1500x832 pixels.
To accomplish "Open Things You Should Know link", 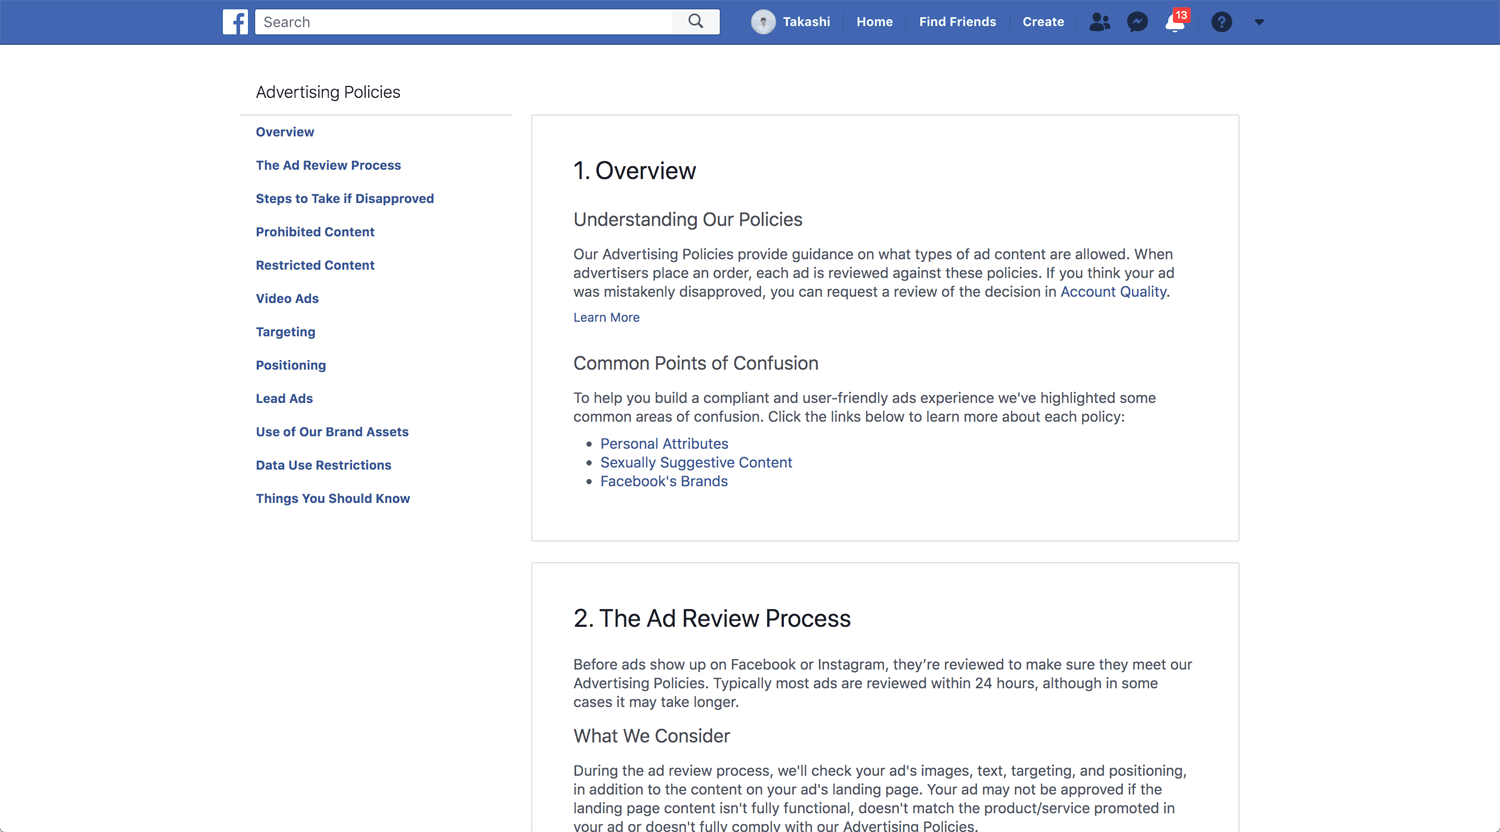I will tap(333, 498).
